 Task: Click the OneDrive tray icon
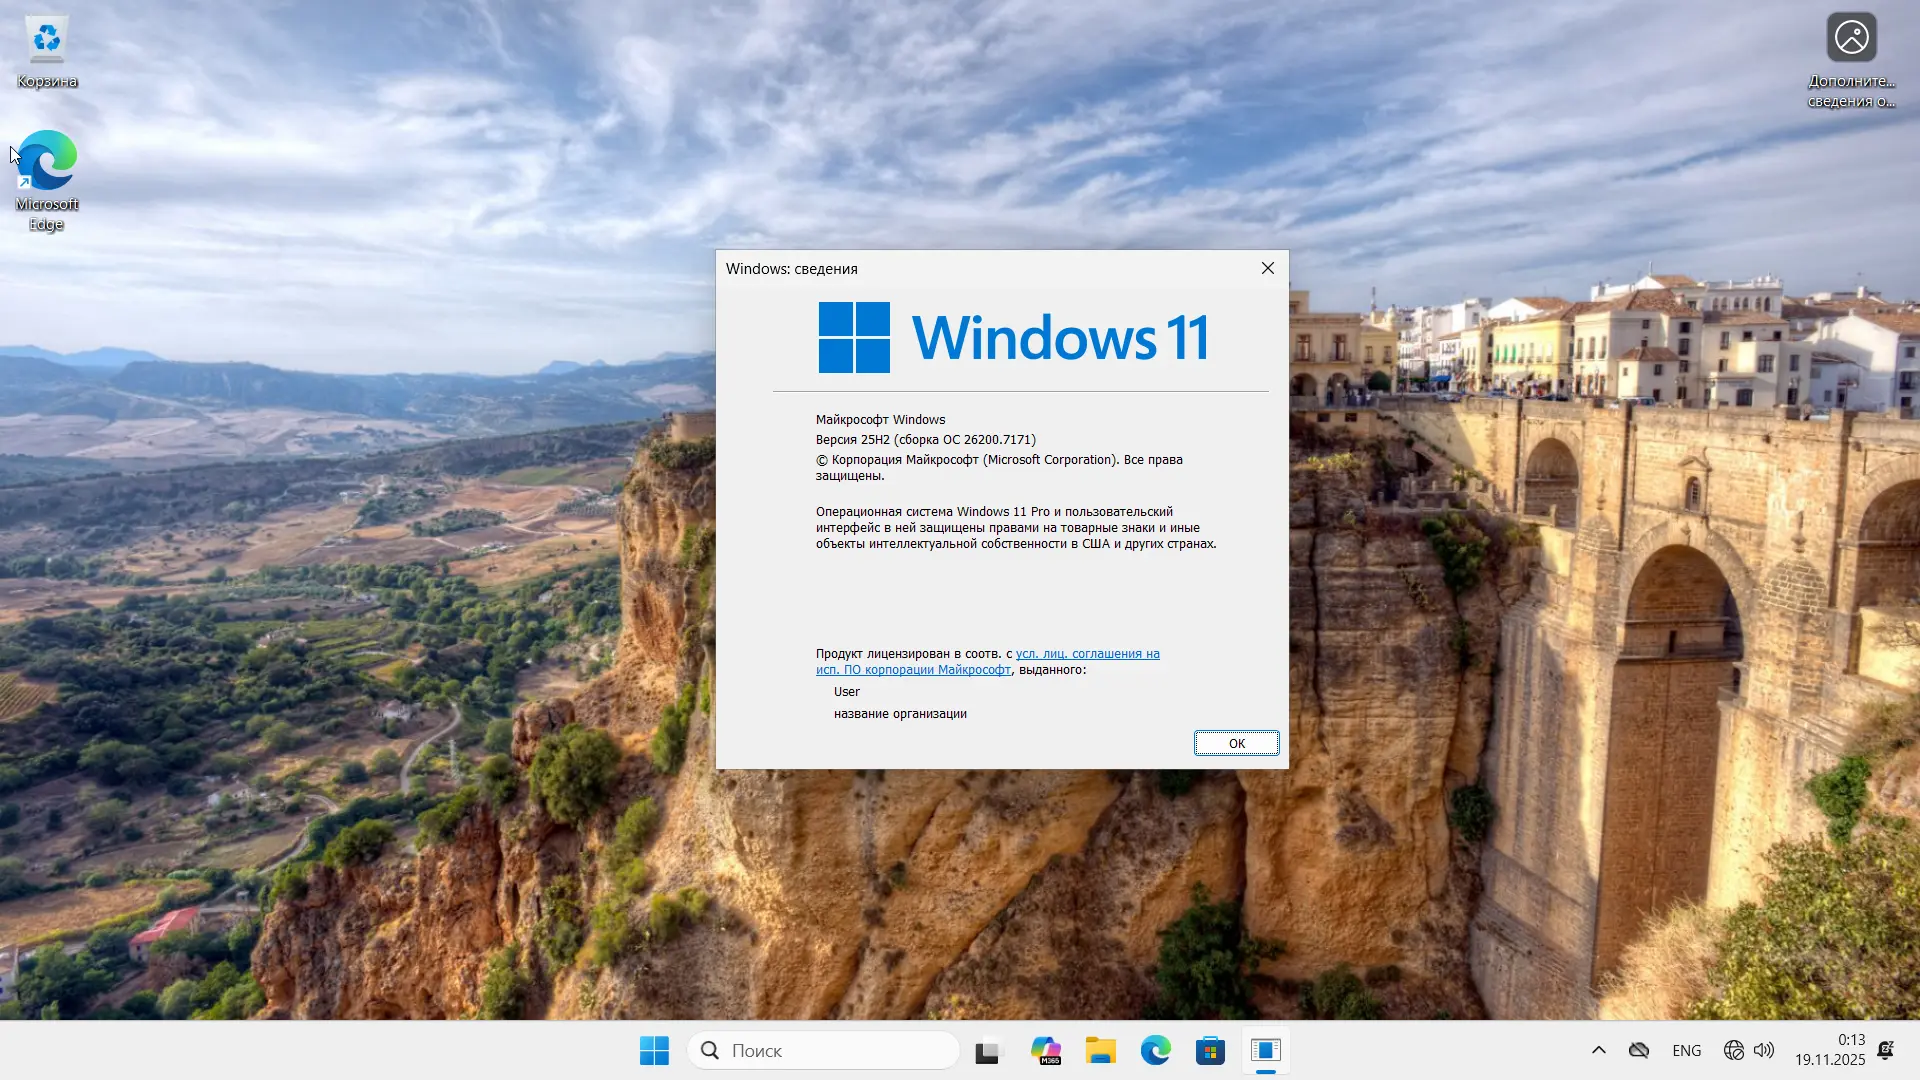point(1638,1050)
